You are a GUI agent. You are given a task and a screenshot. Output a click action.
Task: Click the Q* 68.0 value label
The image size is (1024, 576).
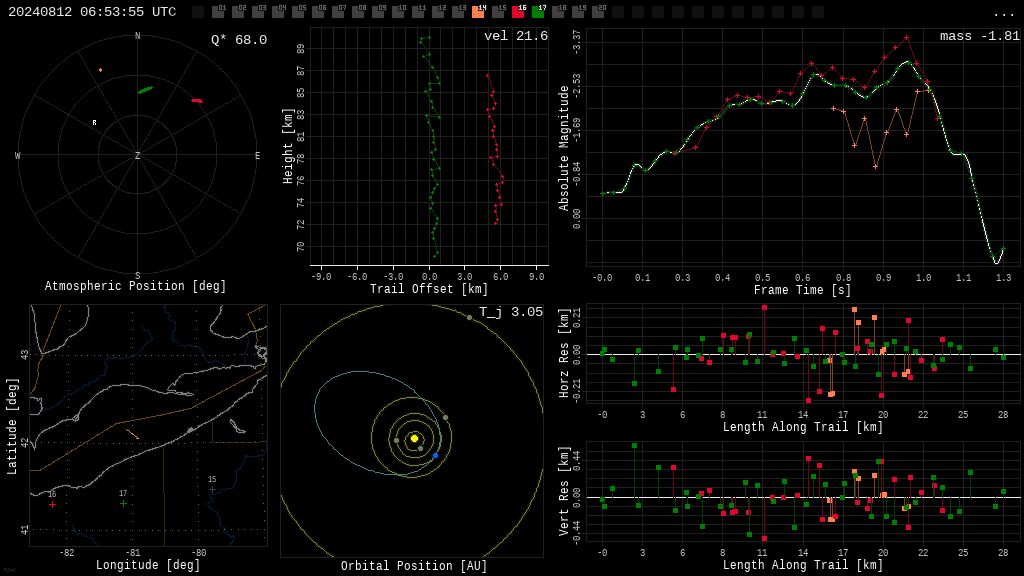tap(239, 40)
